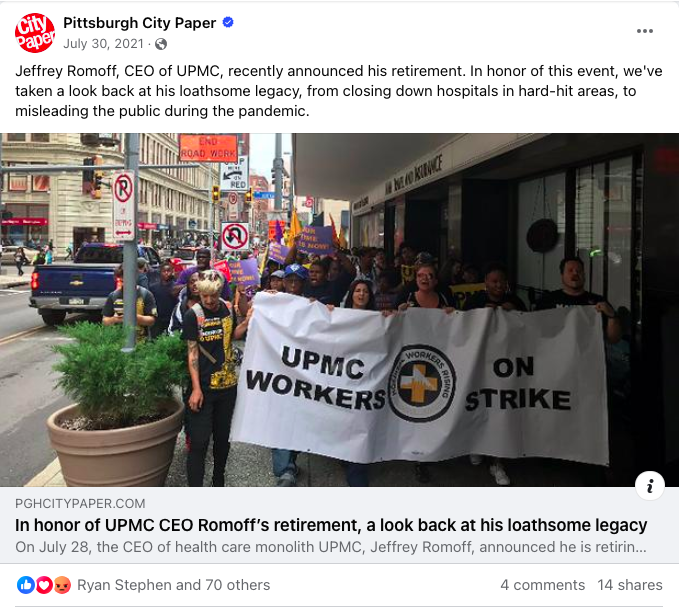Viewport: 679px width, 608px height.
Task: Click the "ON STRIKE" banner text in image
Action: click(518, 384)
